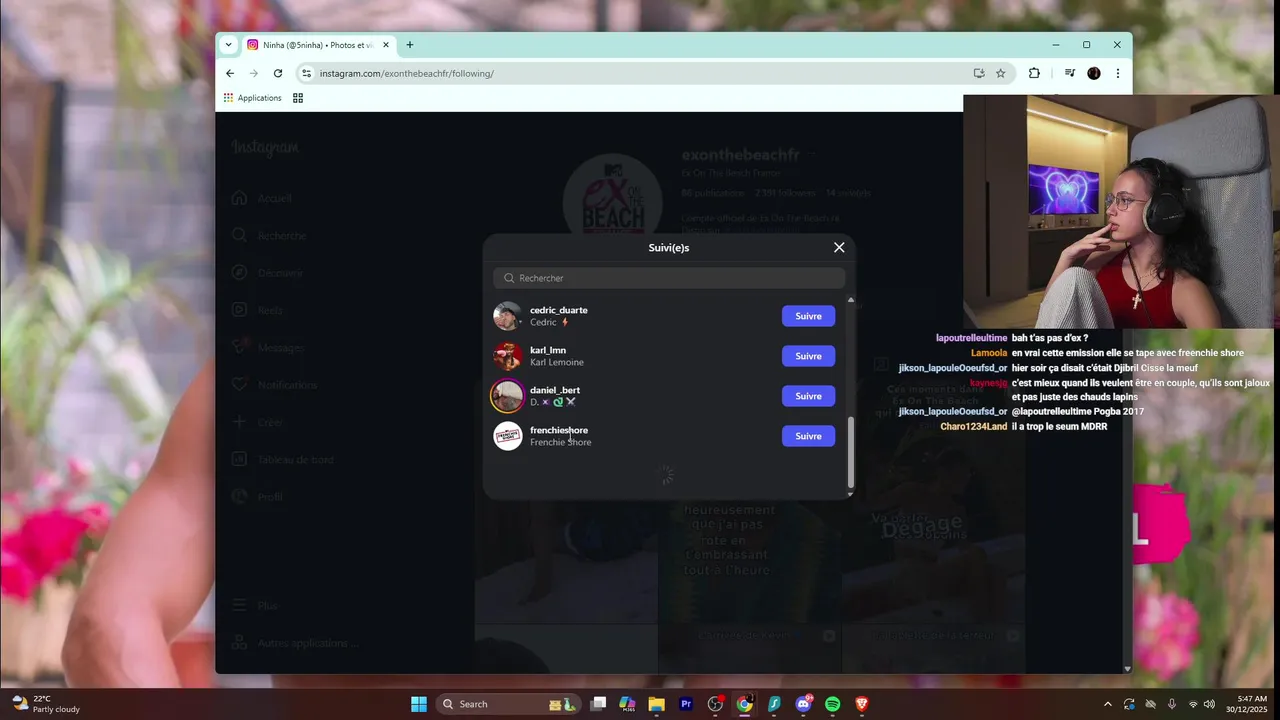Viewport: 1280px width, 720px height.
Task: Open karl_lmn profile avatar
Action: click(x=507, y=356)
